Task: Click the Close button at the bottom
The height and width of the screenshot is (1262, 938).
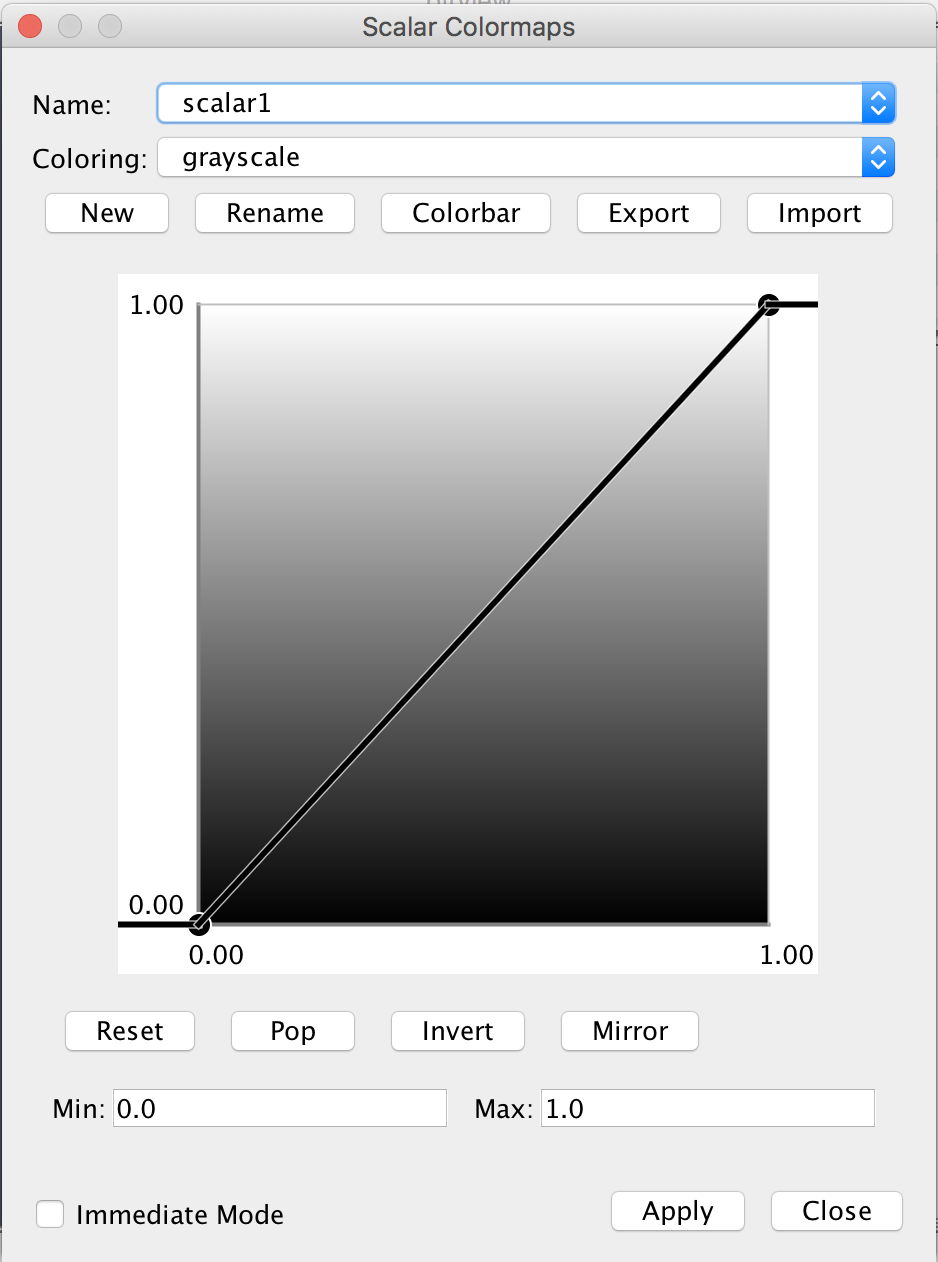Action: (x=837, y=1211)
